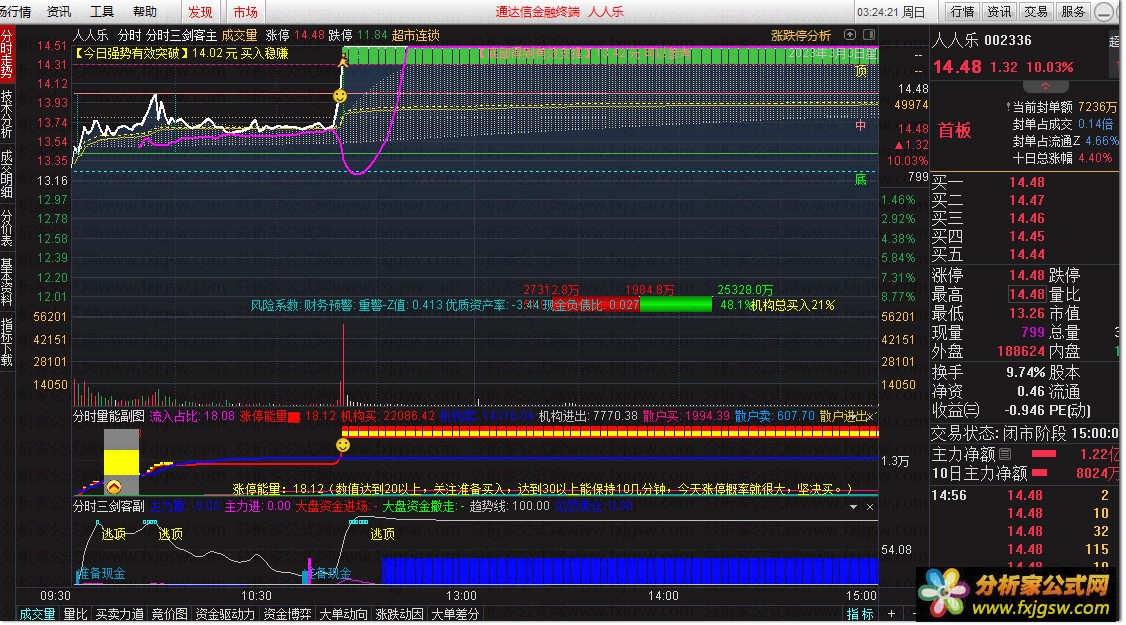
Task: Click the smiley face in 分时量能副图 pane
Action: (343, 445)
